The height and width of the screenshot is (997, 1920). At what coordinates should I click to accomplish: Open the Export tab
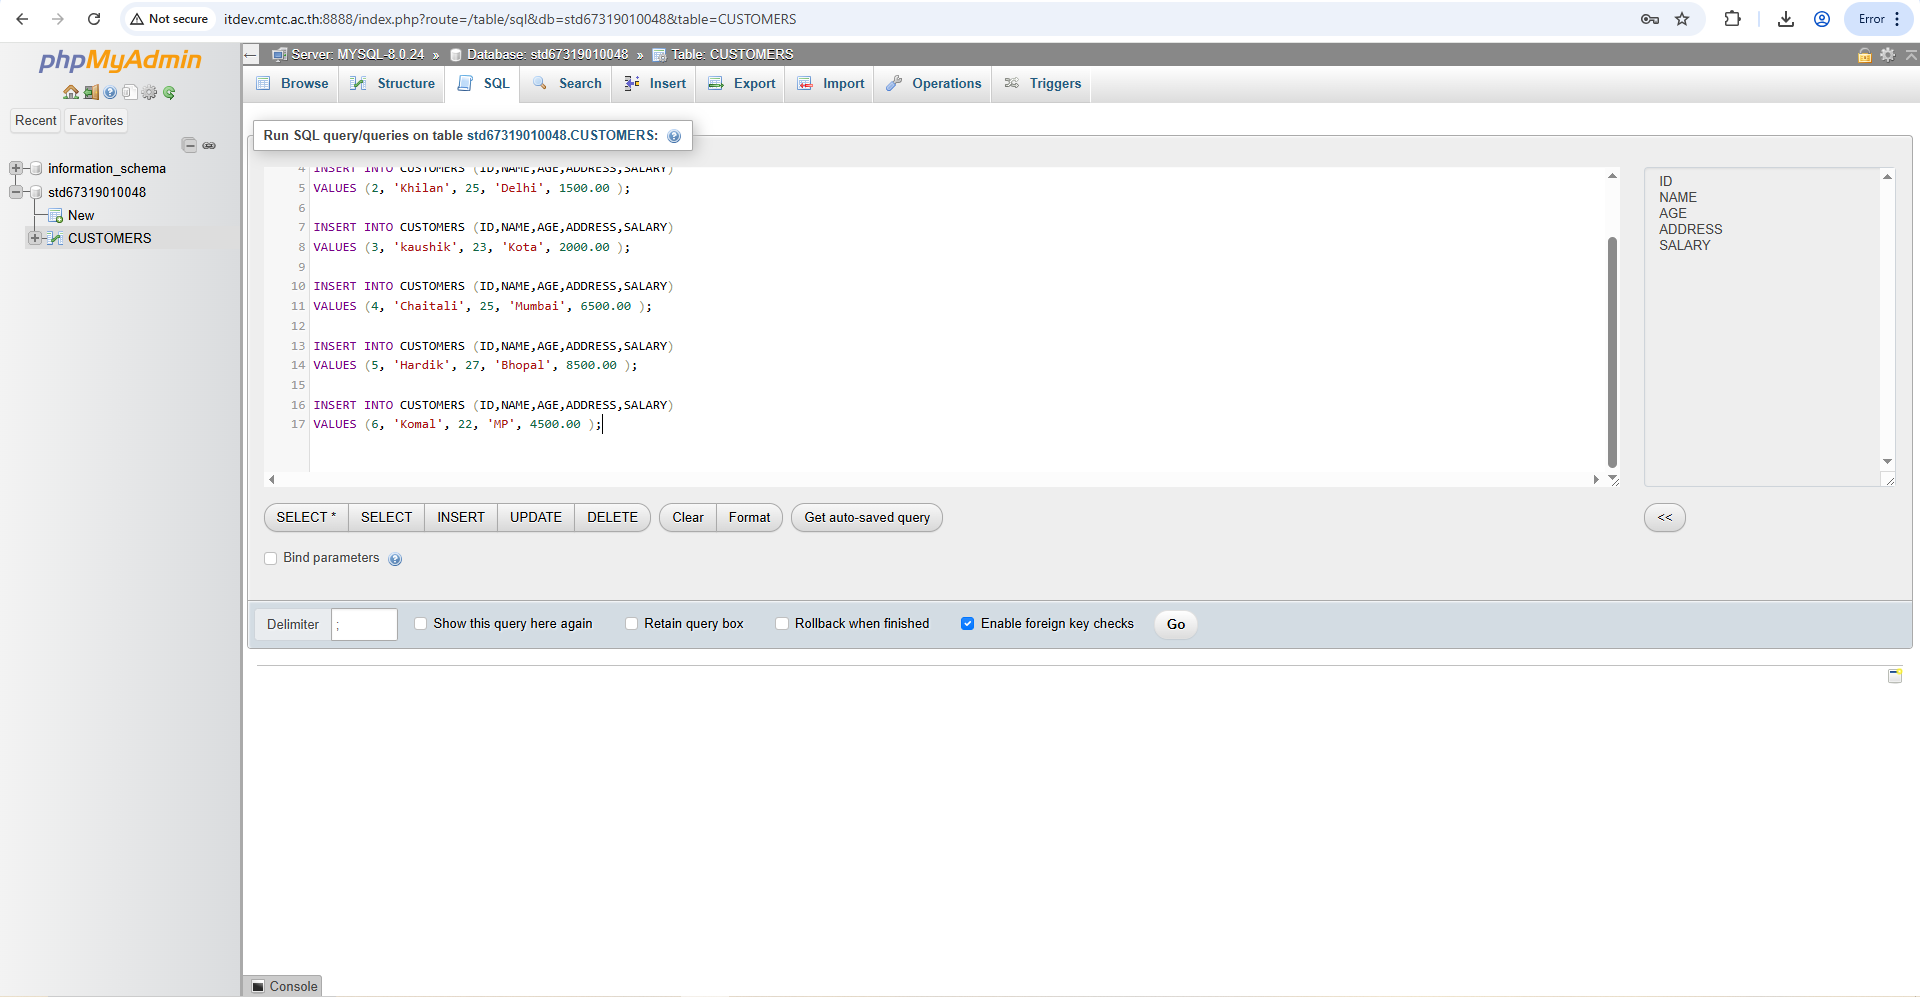click(742, 84)
